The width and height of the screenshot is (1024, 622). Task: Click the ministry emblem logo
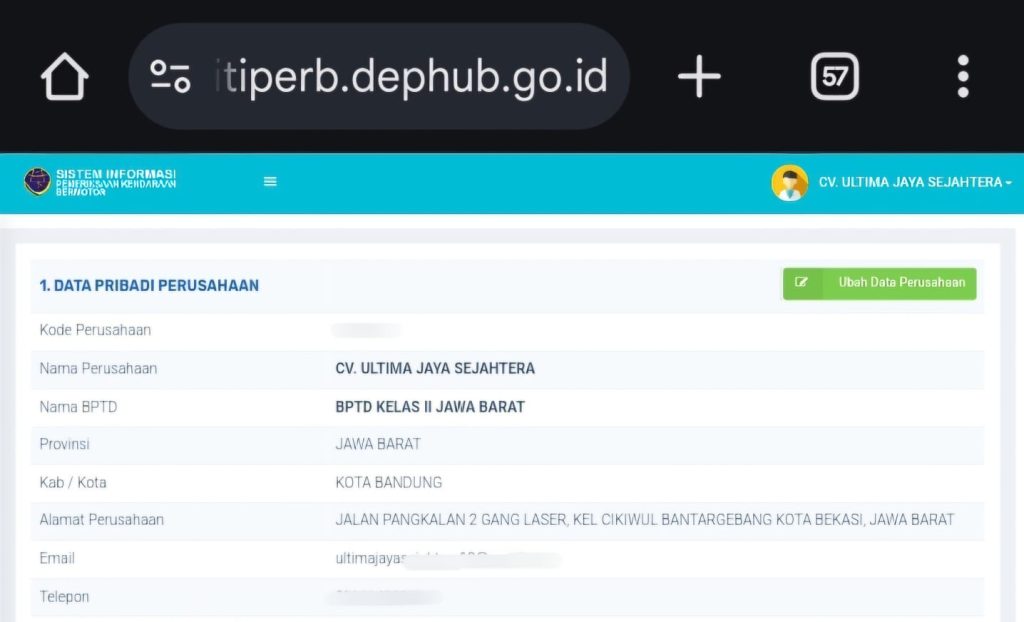pos(37,181)
